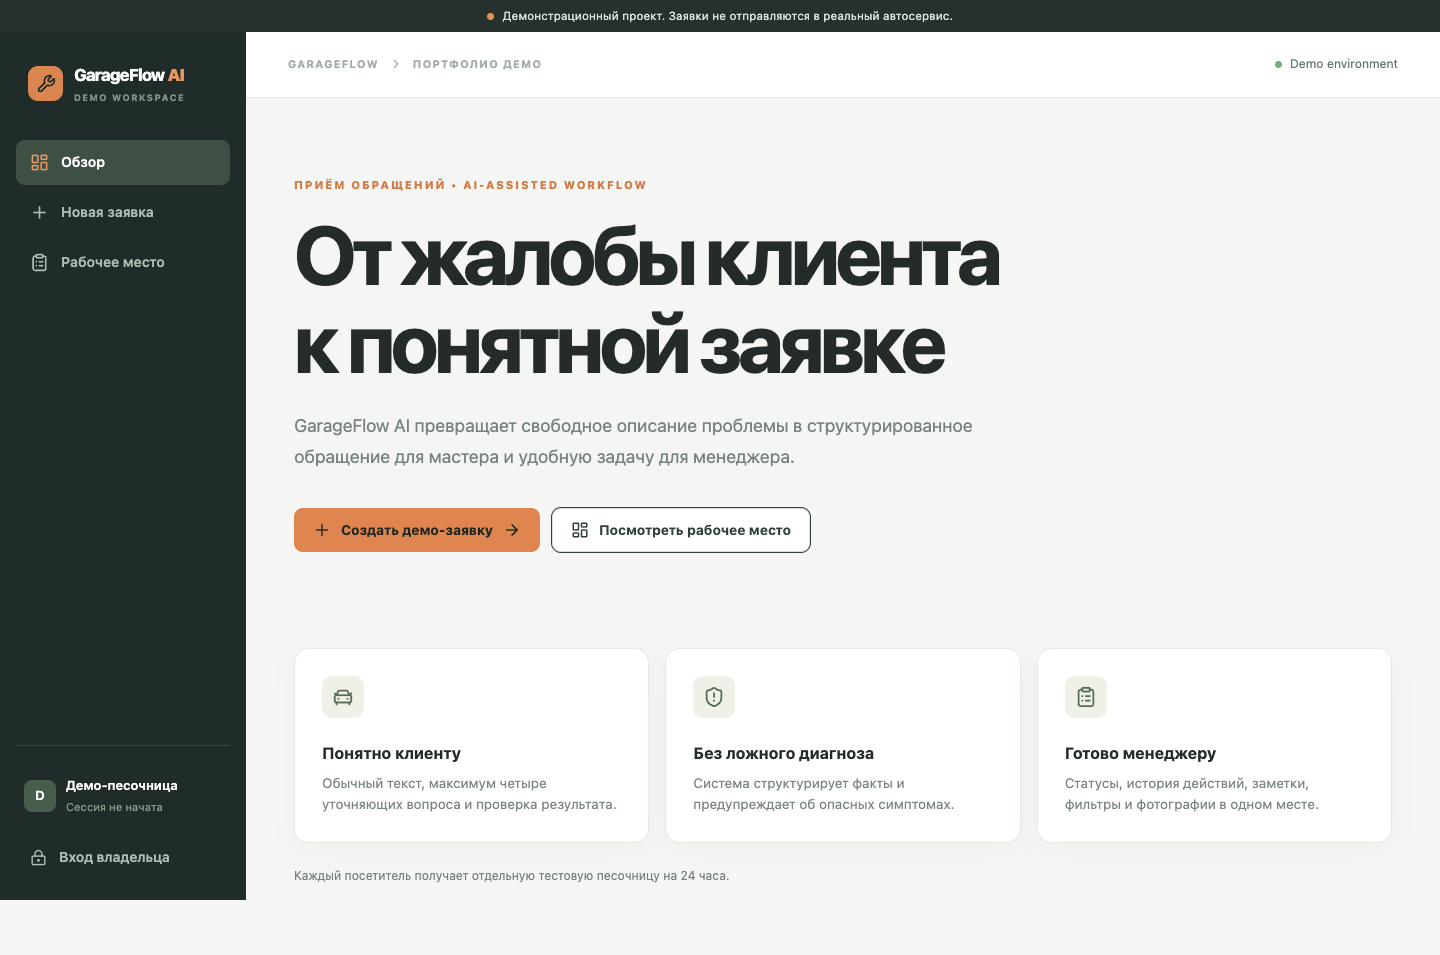Click the Создать демо-заявку button
This screenshot has height=955, width=1440.
(x=417, y=530)
